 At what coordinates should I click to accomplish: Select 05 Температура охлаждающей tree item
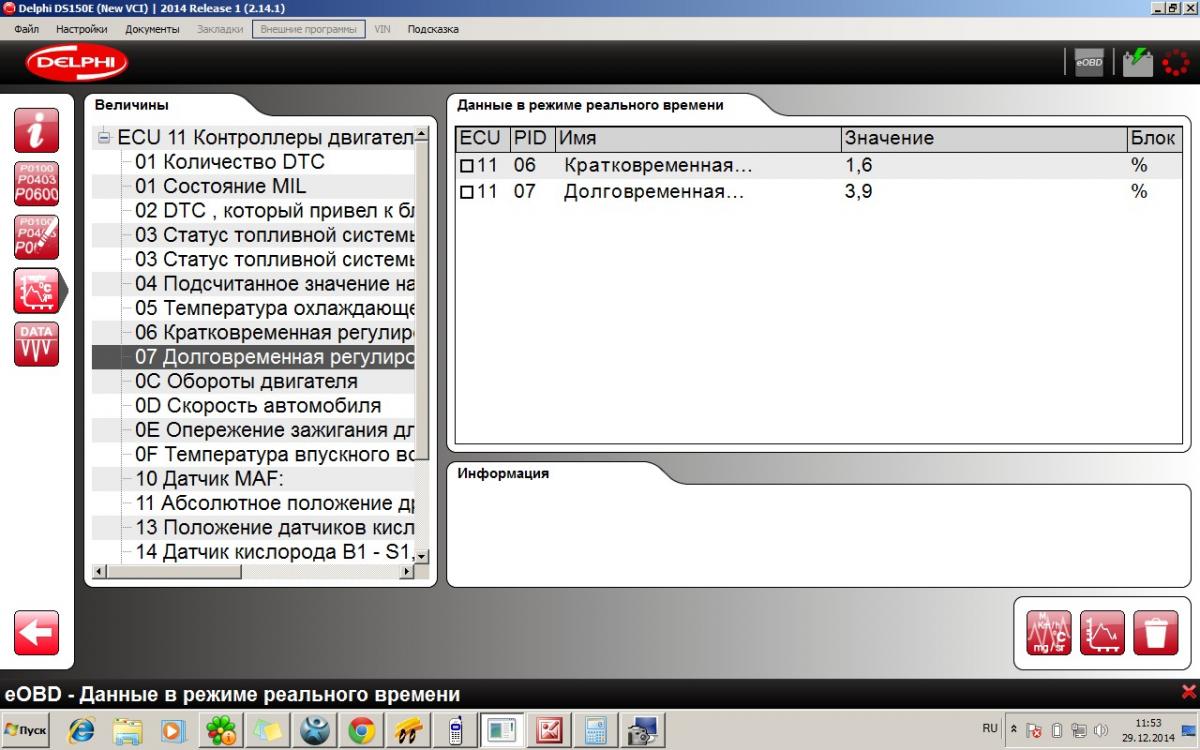coord(275,309)
